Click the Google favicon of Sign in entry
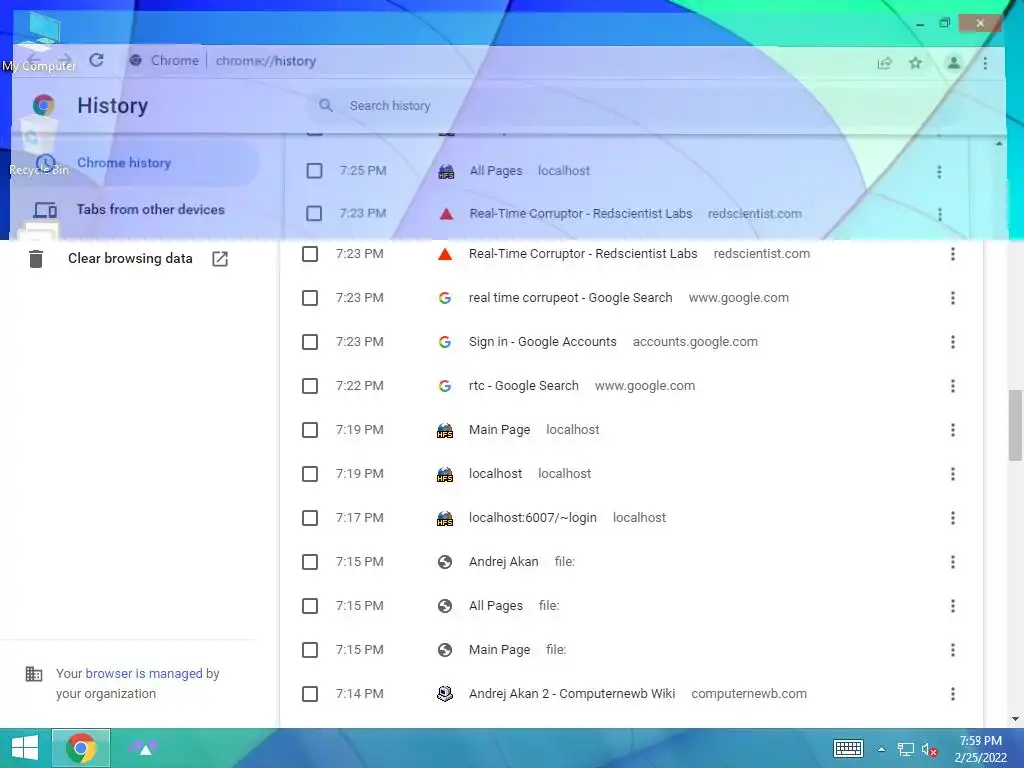The height and width of the screenshot is (768, 1024). (x=445, y=342)
